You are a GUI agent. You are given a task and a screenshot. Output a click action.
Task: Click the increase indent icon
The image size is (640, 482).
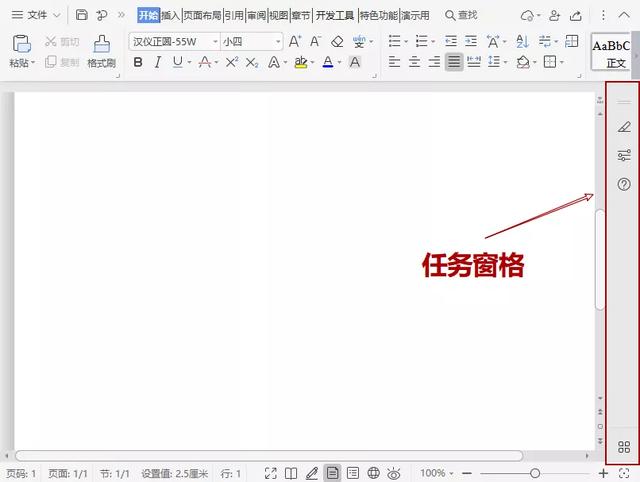click(x=471, y=41)
